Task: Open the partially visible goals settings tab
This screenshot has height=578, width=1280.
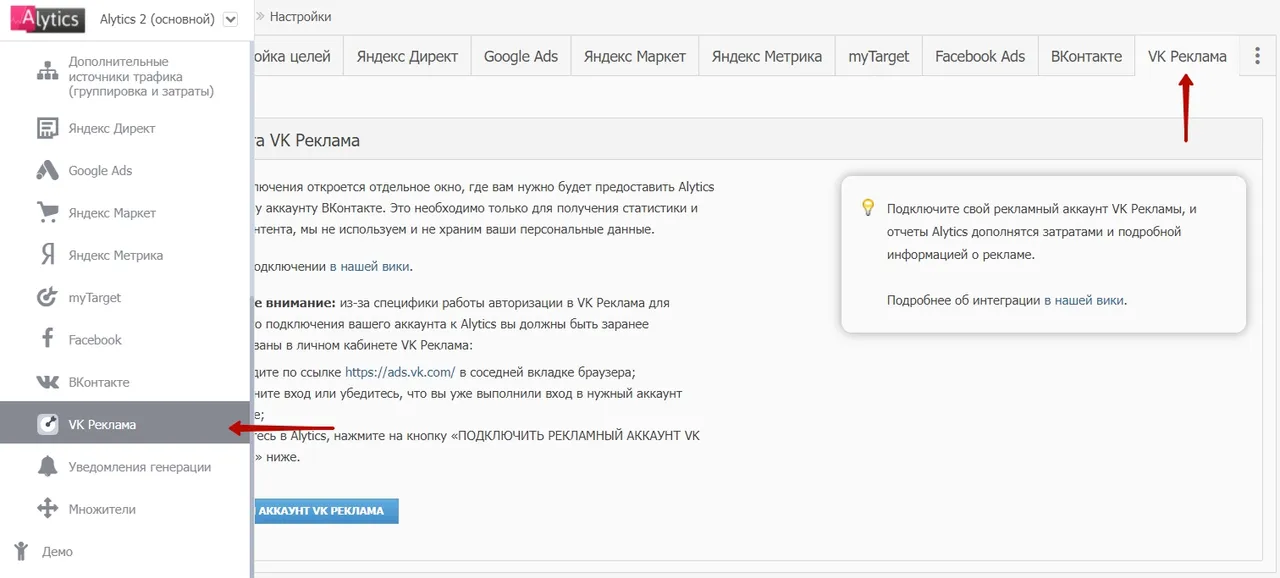Action: [298, 56]
